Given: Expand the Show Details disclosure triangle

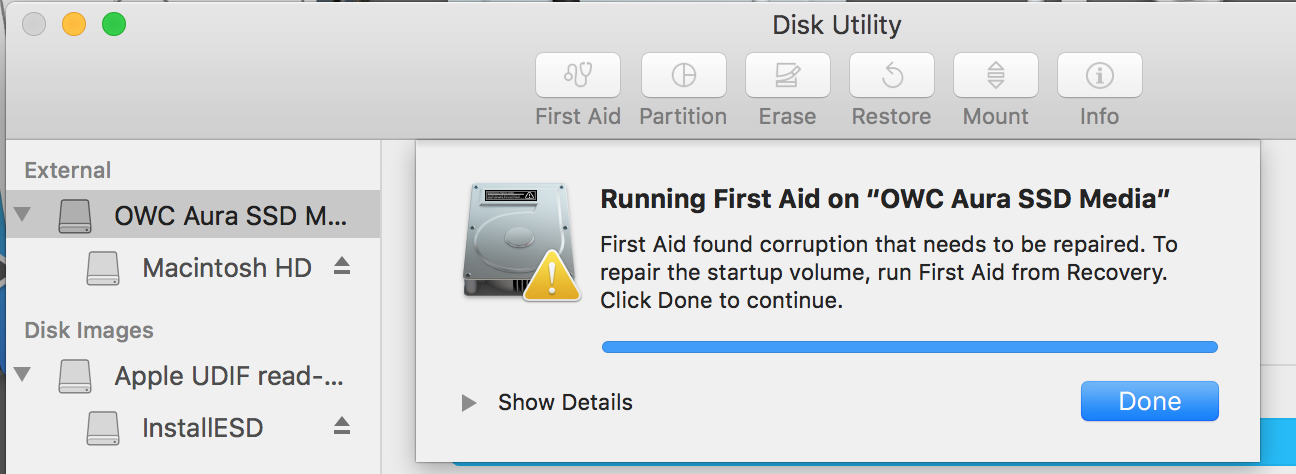Looking at the screenshot, I should (x=468, y=403).
